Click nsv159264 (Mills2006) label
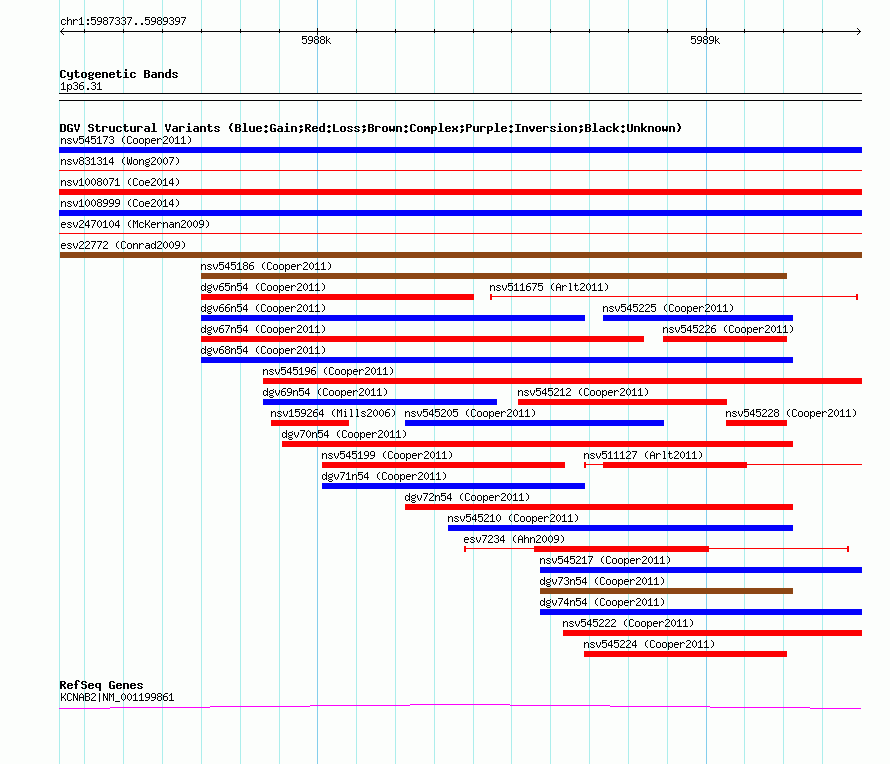890x764 pixels. [333, 413]
